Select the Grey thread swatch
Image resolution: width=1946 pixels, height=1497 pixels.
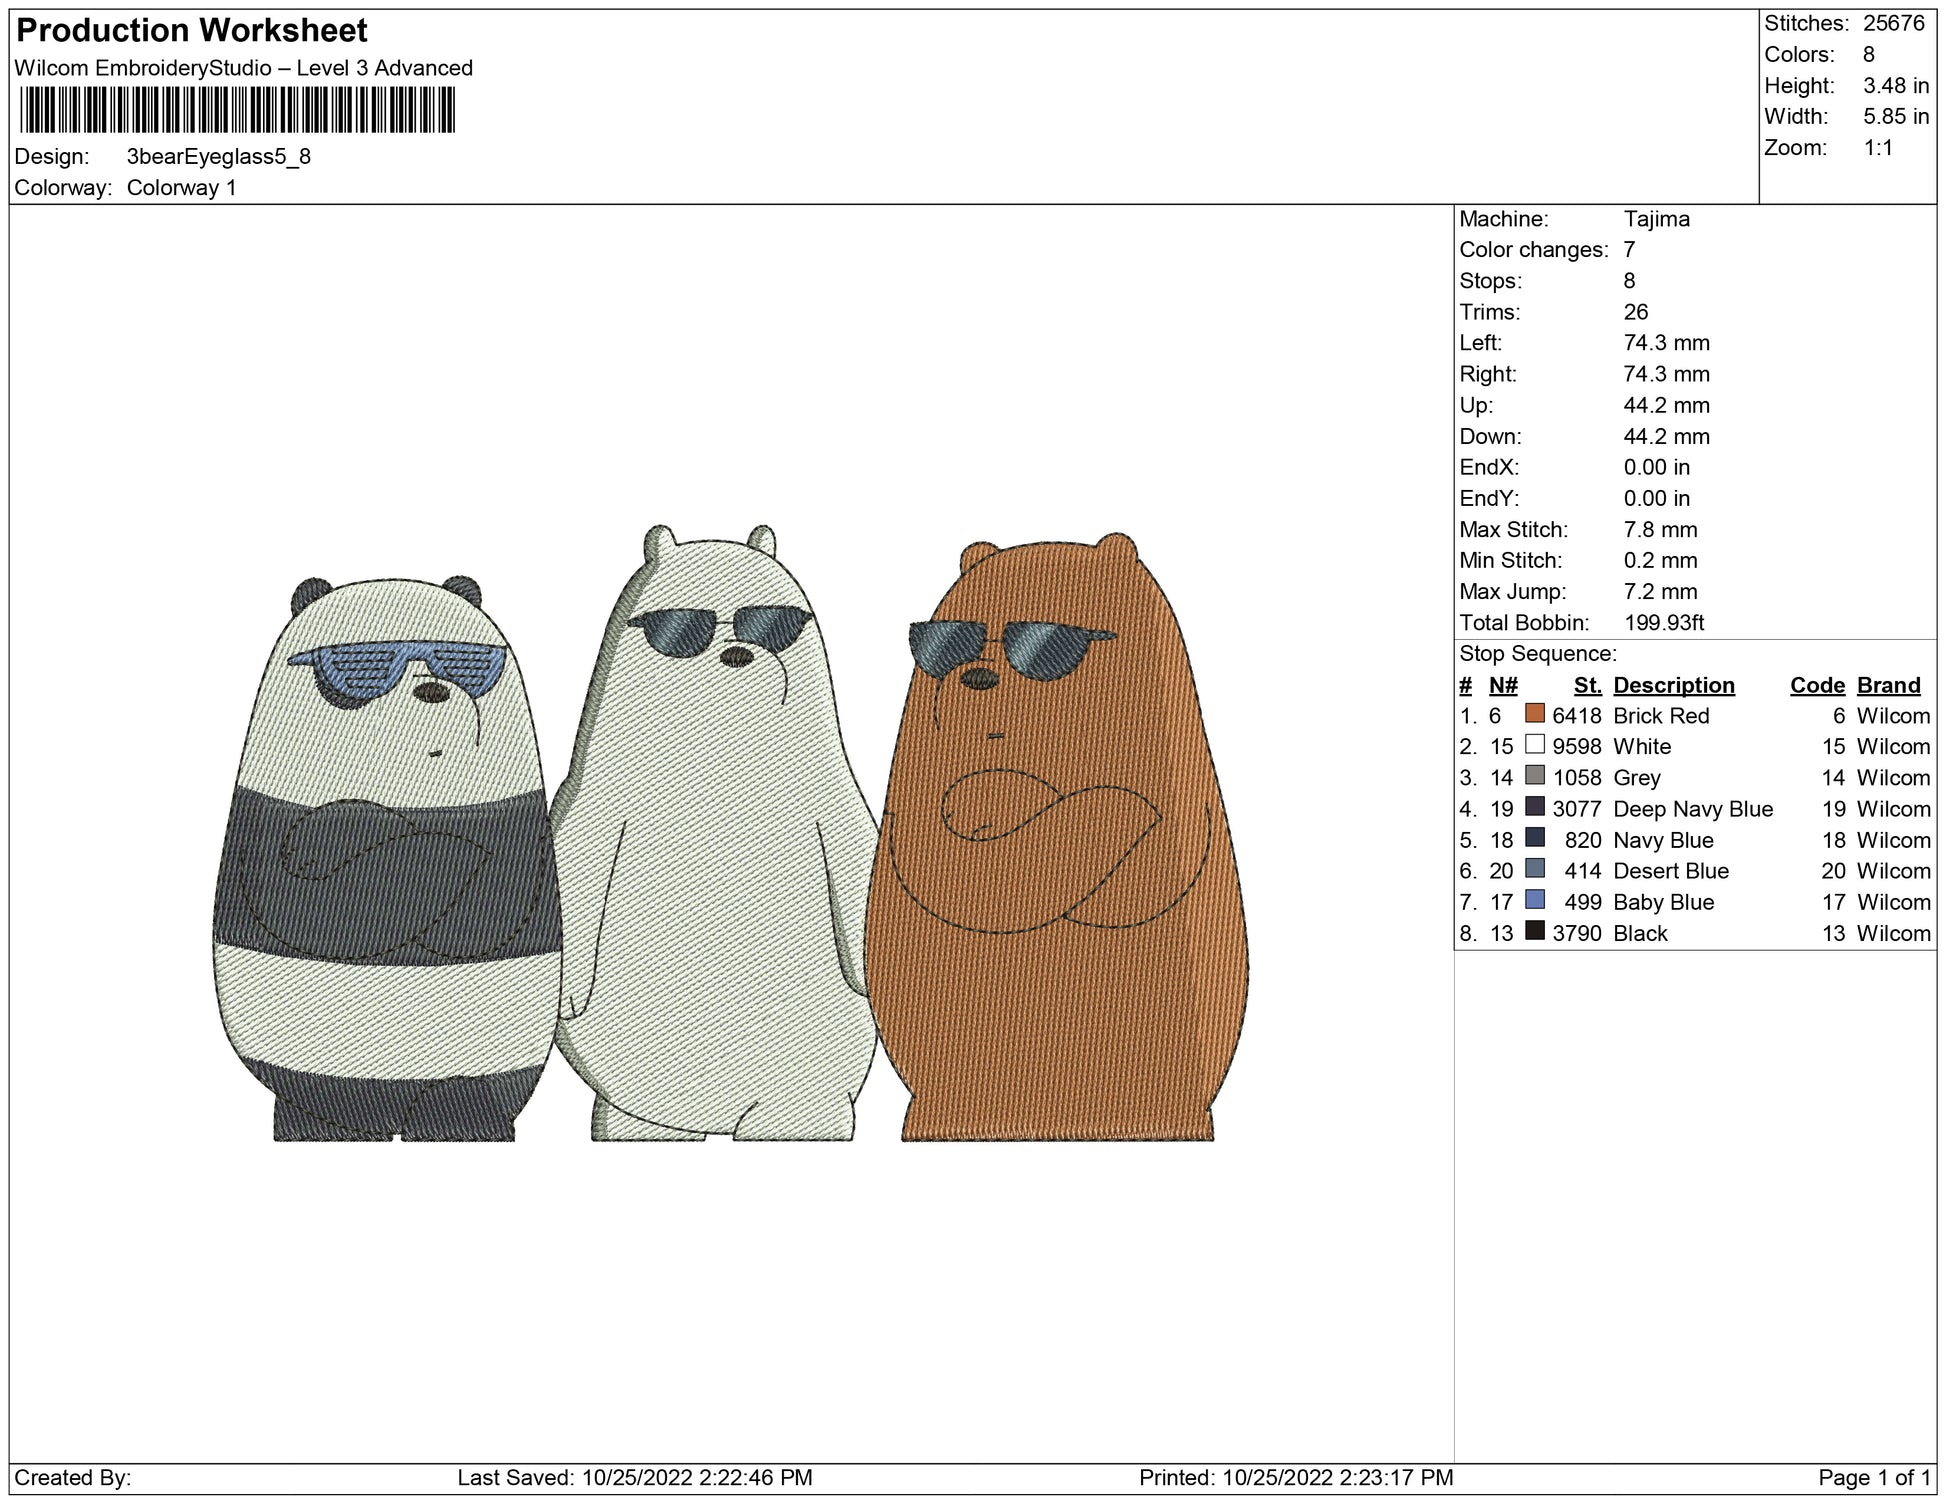click(1534, 776)
